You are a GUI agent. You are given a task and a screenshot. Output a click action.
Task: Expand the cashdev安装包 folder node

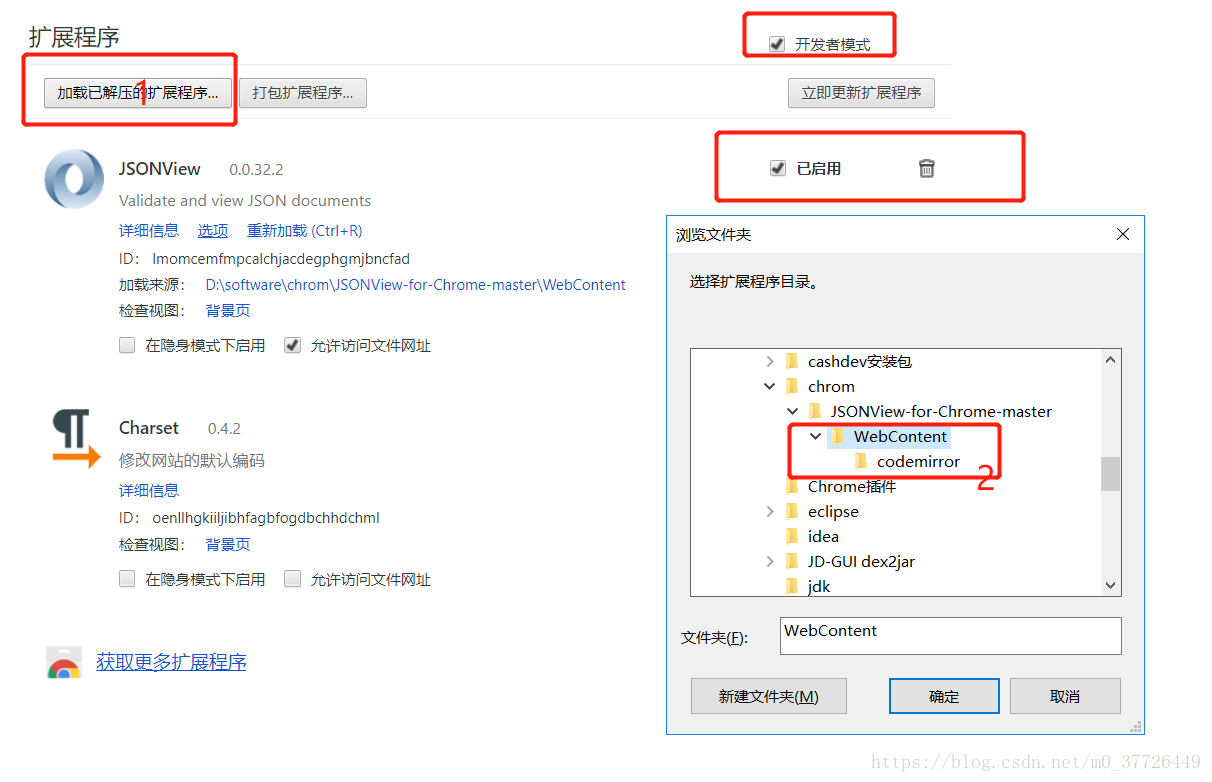(x=769, y=361)
